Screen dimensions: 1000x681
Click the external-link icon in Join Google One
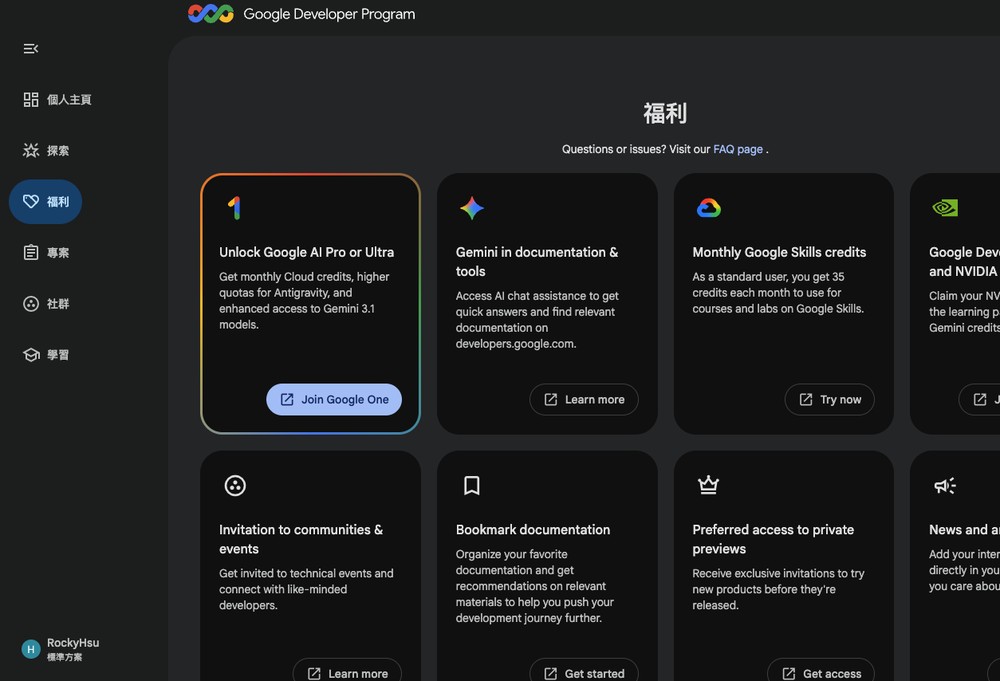pyautogui.click(x=287, y=399)
